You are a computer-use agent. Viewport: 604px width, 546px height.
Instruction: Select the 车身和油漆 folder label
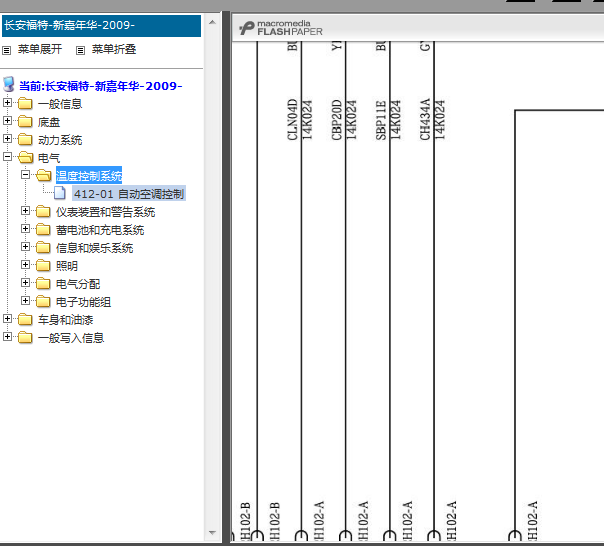point(65,320)
